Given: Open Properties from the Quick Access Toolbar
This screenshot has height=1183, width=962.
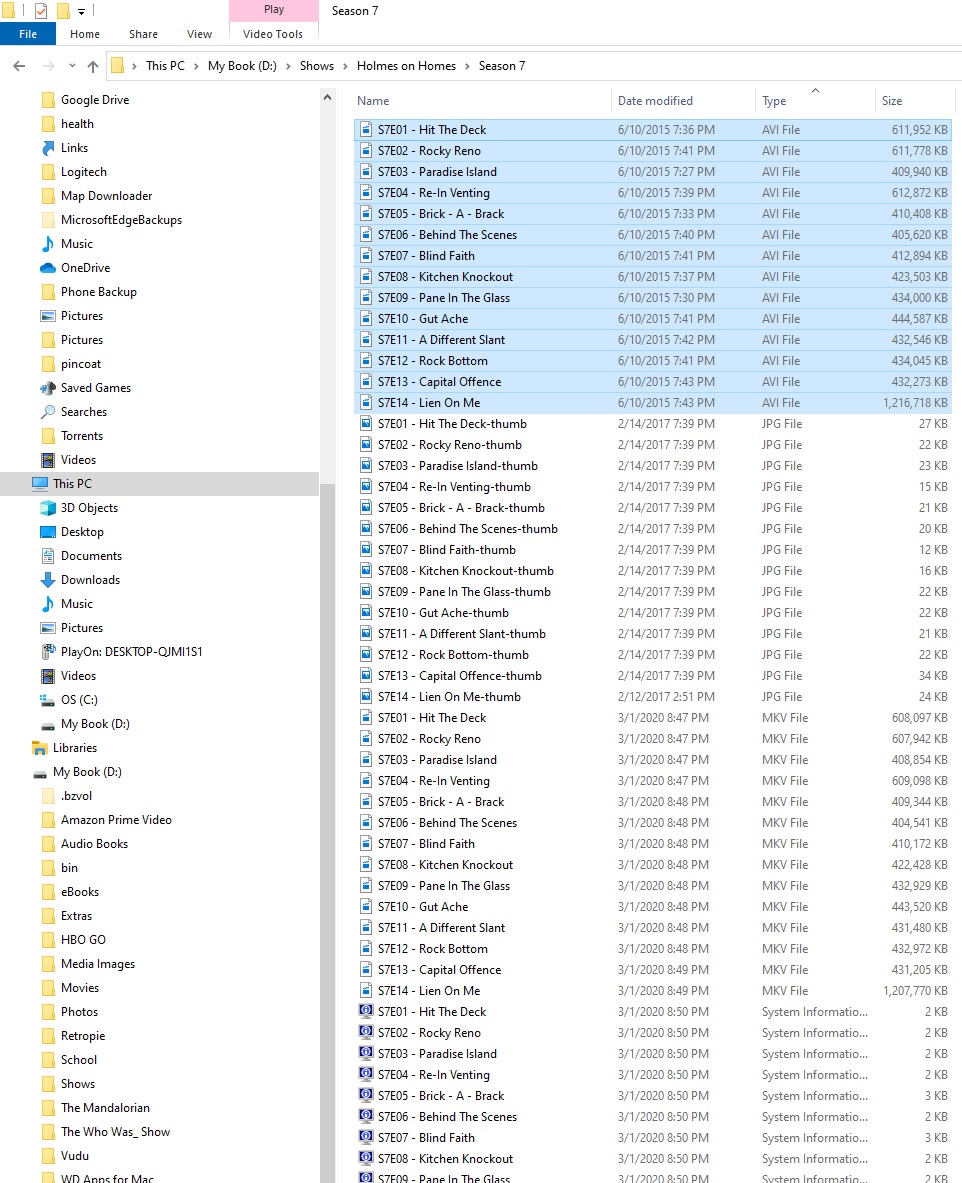Looking at the screenshot, I should (41, 12).
